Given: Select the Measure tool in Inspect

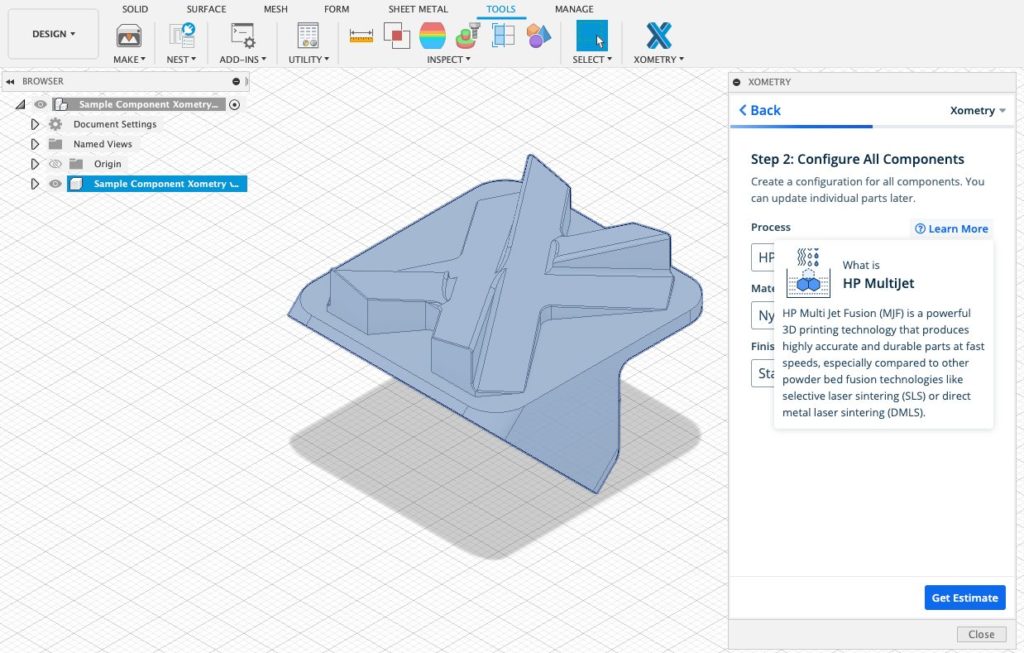Looking at the screenshot, I should (x=361, y=36).
